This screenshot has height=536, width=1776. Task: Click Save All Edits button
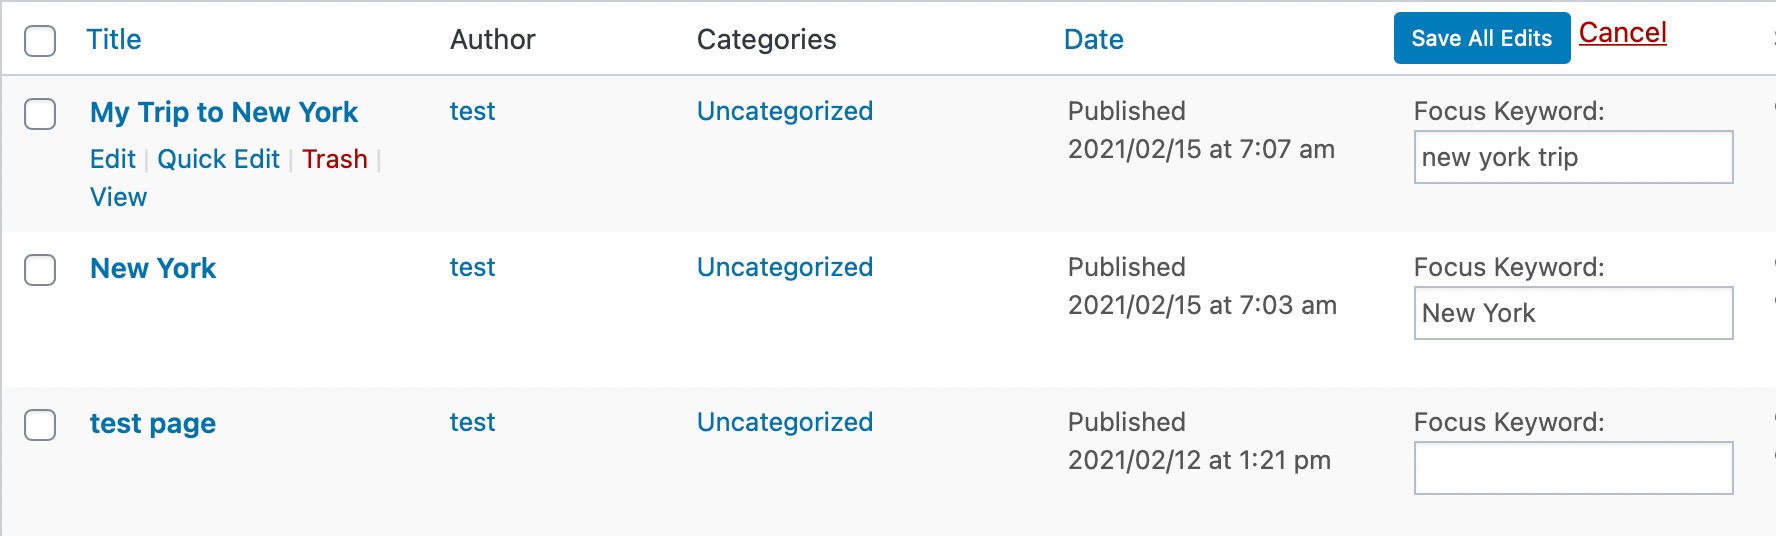[x=1481, y=39]
